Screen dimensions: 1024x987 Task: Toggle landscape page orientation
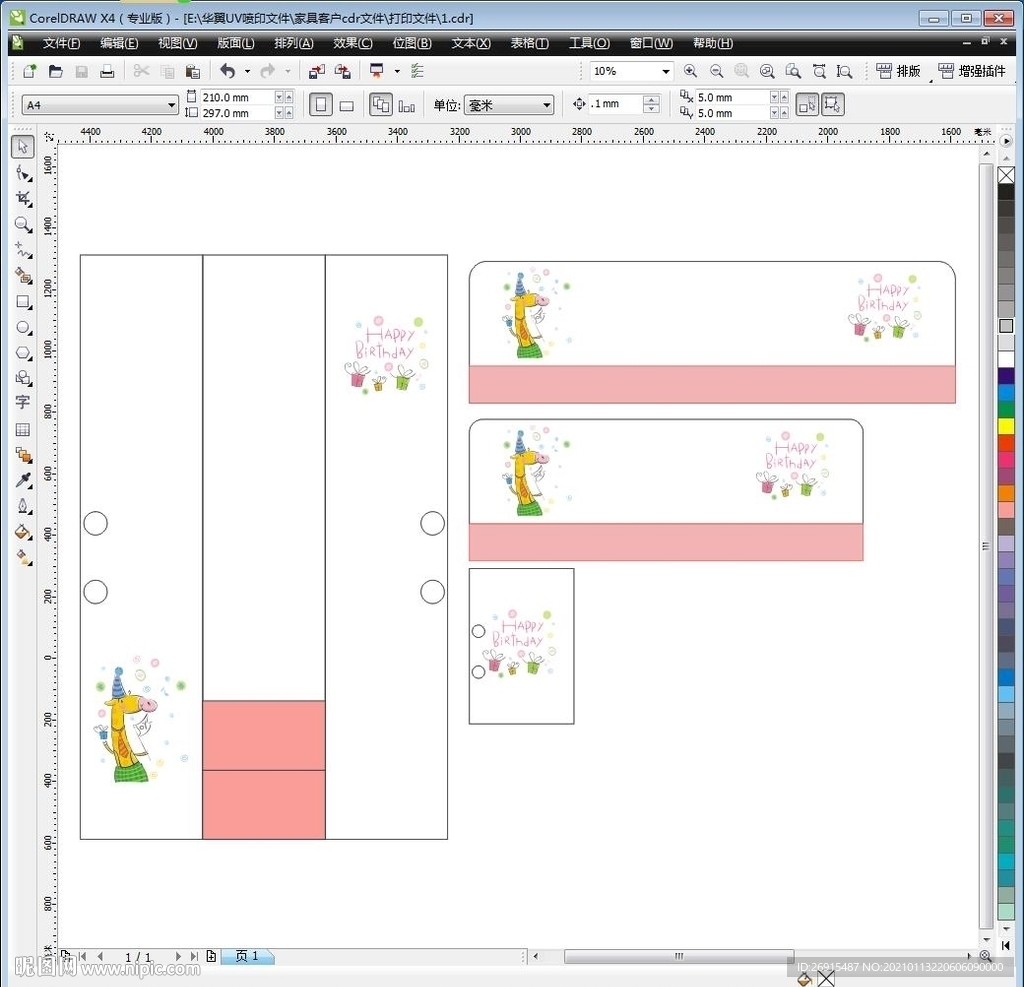tap(347, 105)
